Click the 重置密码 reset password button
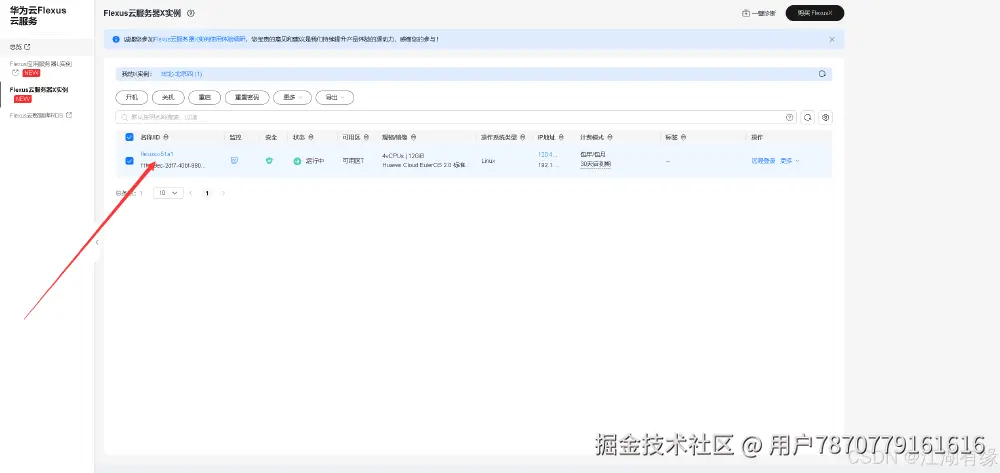The width and height of the screenshot is (1000, 473). click(x=247, y=98)
